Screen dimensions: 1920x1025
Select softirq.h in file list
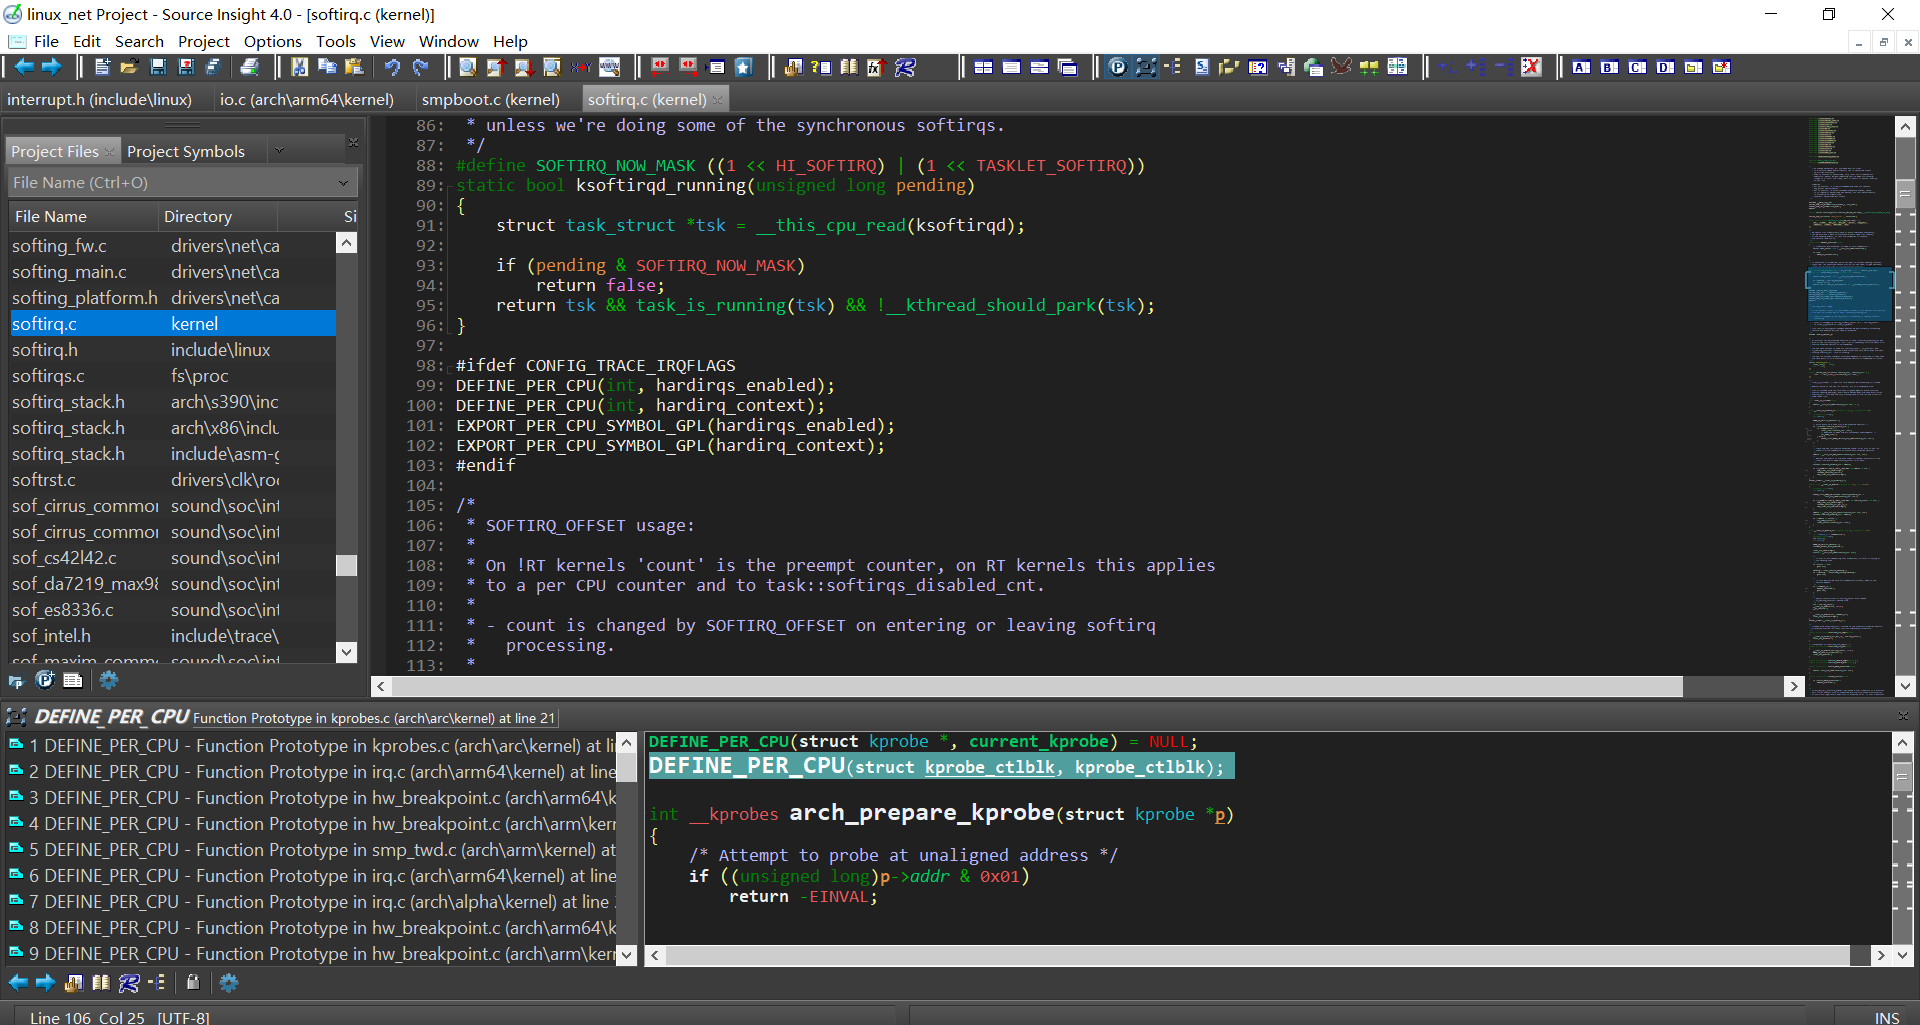coord(172,350)
